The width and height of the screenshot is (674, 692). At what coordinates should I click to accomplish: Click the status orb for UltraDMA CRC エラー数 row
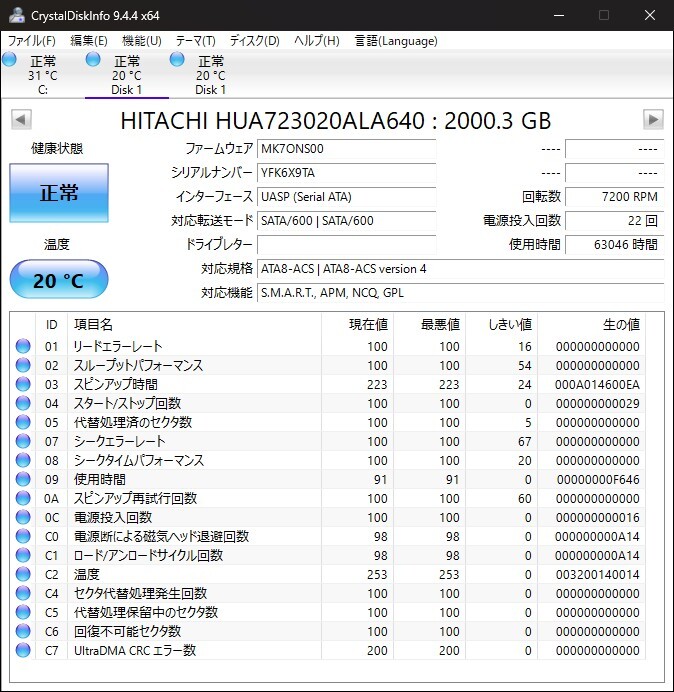[23, 650]
